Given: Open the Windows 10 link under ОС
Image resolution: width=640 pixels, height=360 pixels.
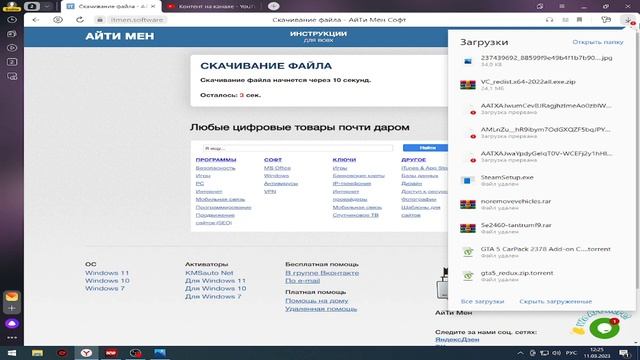Looking at the screenshot, I should click(107, 280).
